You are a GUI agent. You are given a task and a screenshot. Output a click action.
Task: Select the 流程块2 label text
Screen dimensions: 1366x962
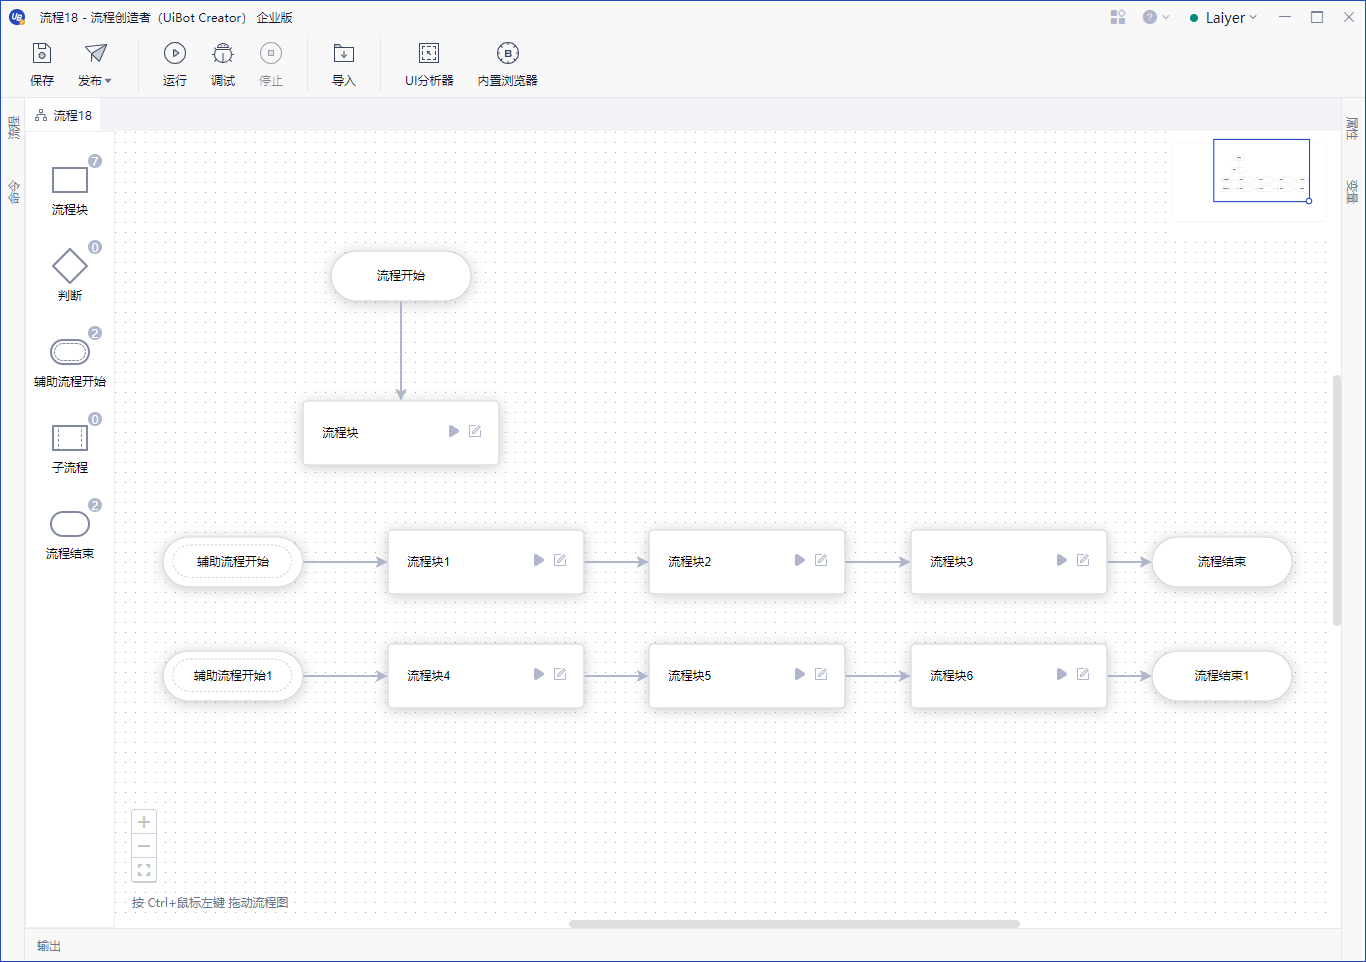point(690,562)
